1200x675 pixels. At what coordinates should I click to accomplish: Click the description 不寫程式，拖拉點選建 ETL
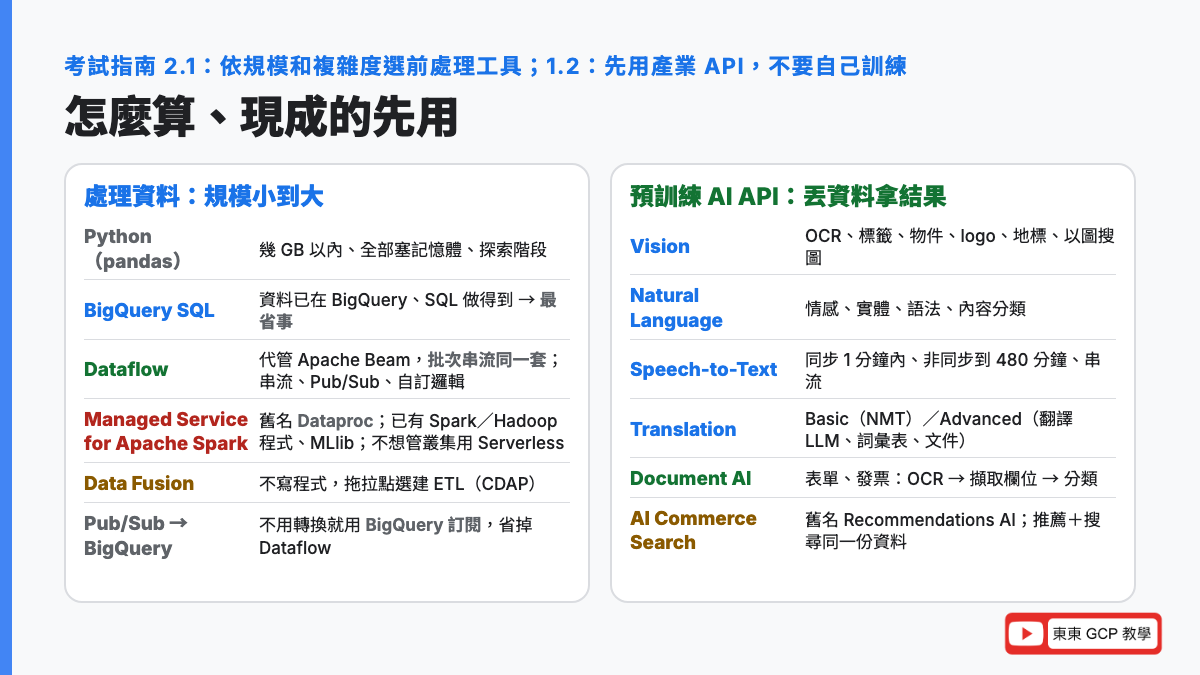coord(398,484)
